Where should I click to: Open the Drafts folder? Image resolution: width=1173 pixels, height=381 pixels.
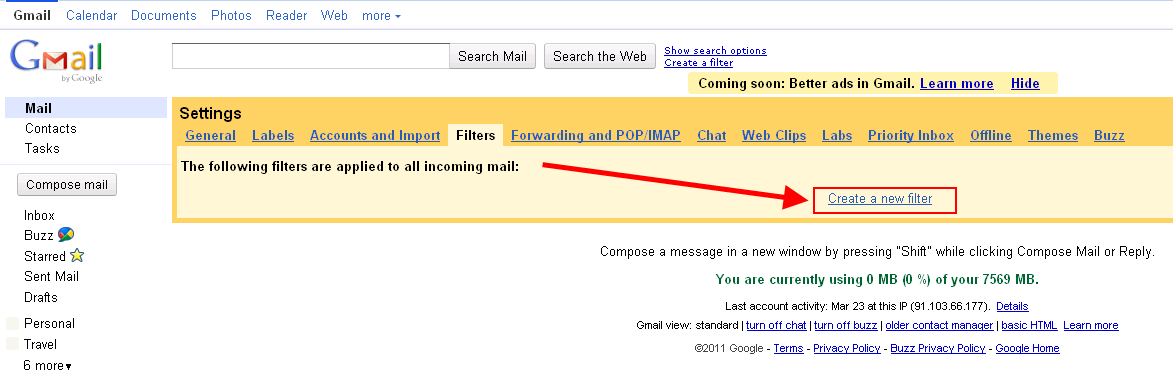pos(40,297)
